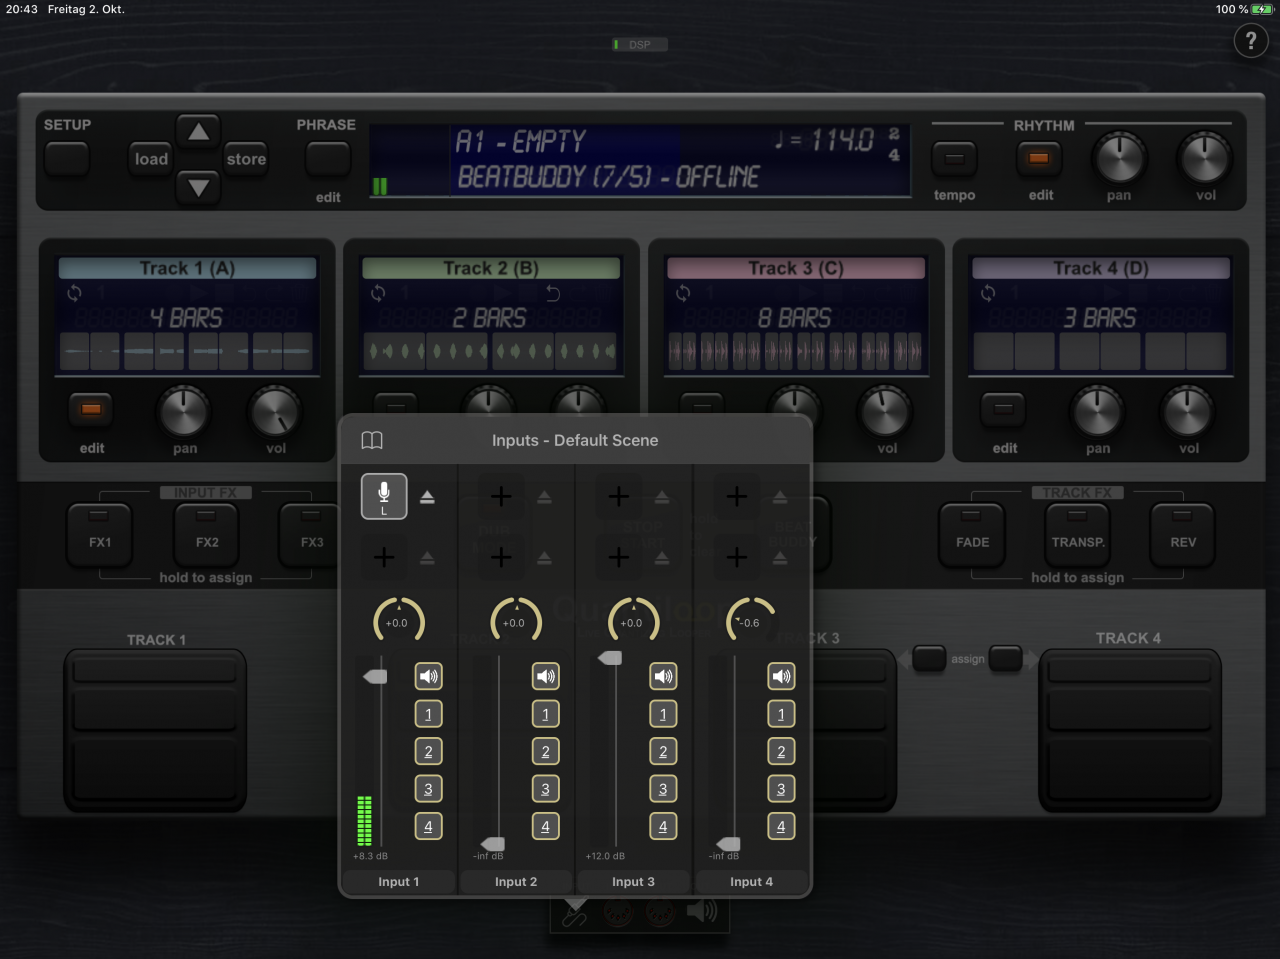The image size is (1280, 959).
Task: Tap the speaker icon in bottom toolbar
Action: click(x=702, y=911)
